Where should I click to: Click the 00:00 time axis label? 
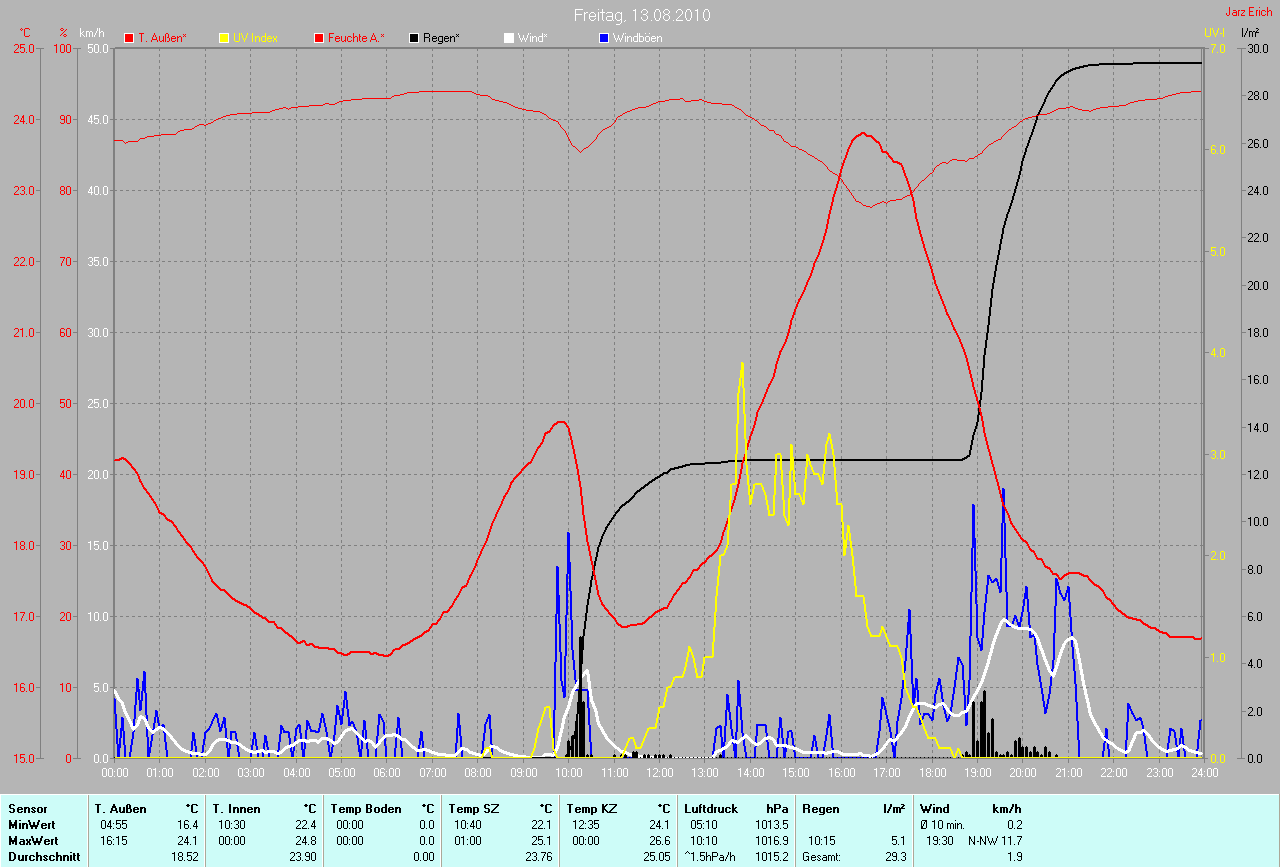115,772
